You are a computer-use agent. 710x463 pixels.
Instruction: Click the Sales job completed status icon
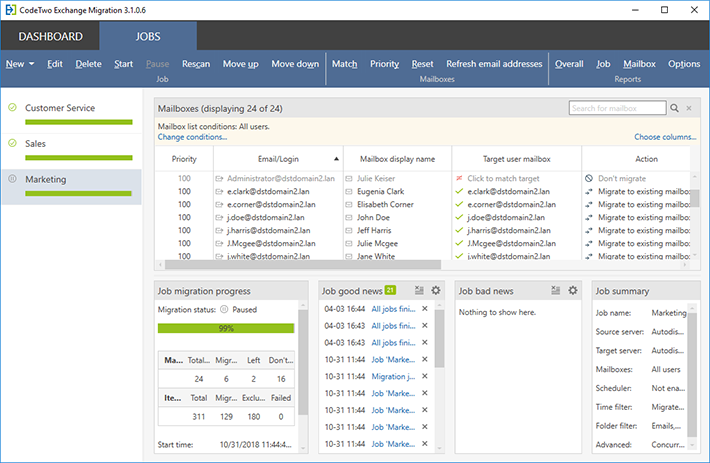tap(13, 143)
